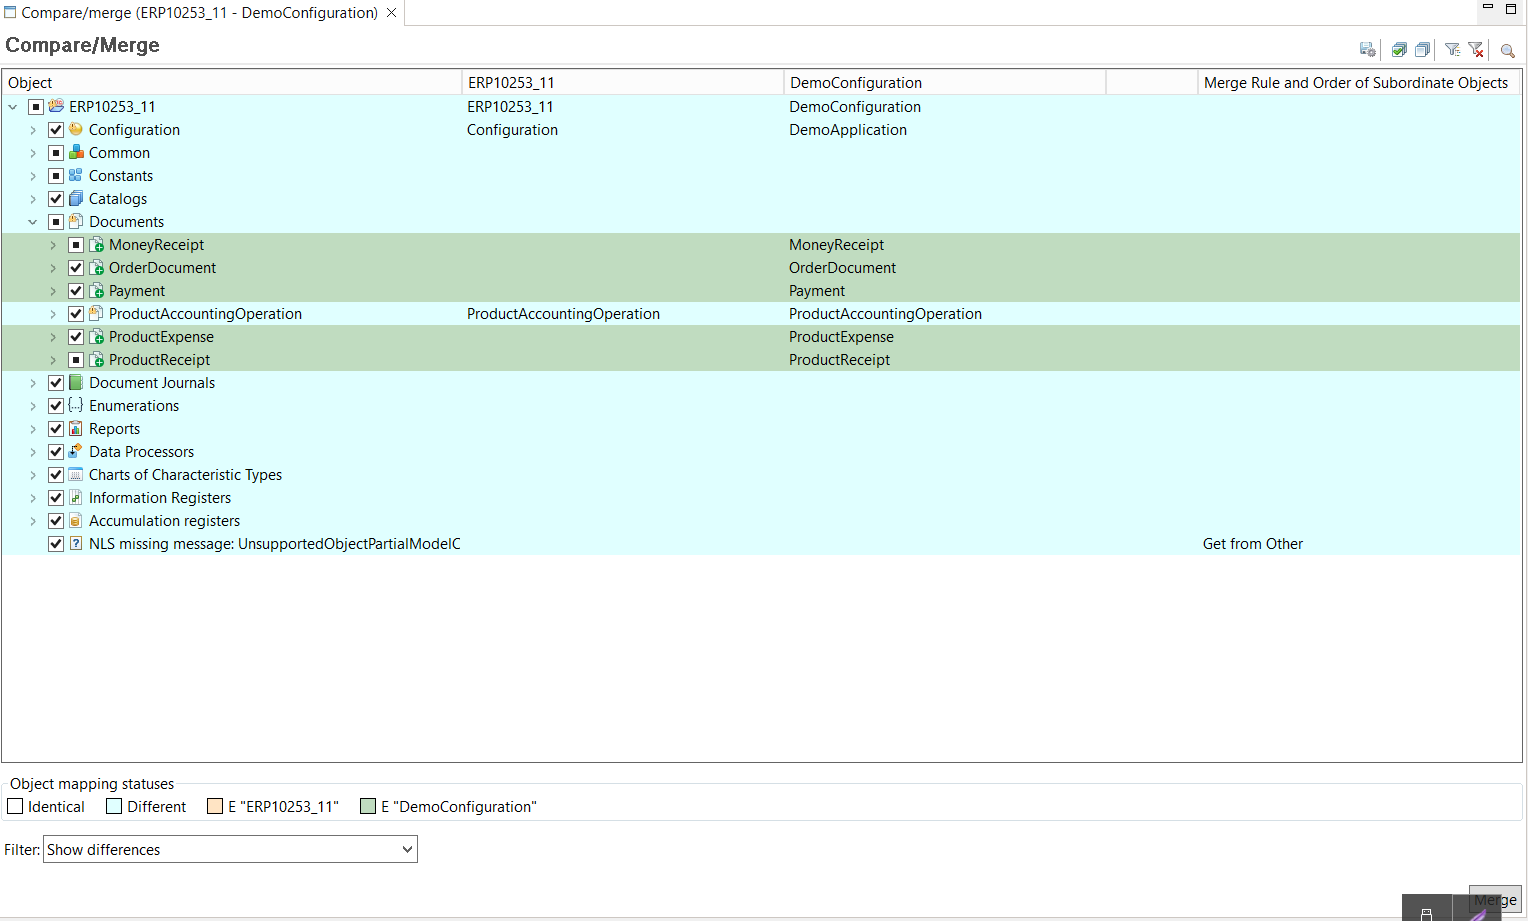Screen dimensions: 1528x921
Task: Click the uncheck all objects icon
Action: point(1422,50)
